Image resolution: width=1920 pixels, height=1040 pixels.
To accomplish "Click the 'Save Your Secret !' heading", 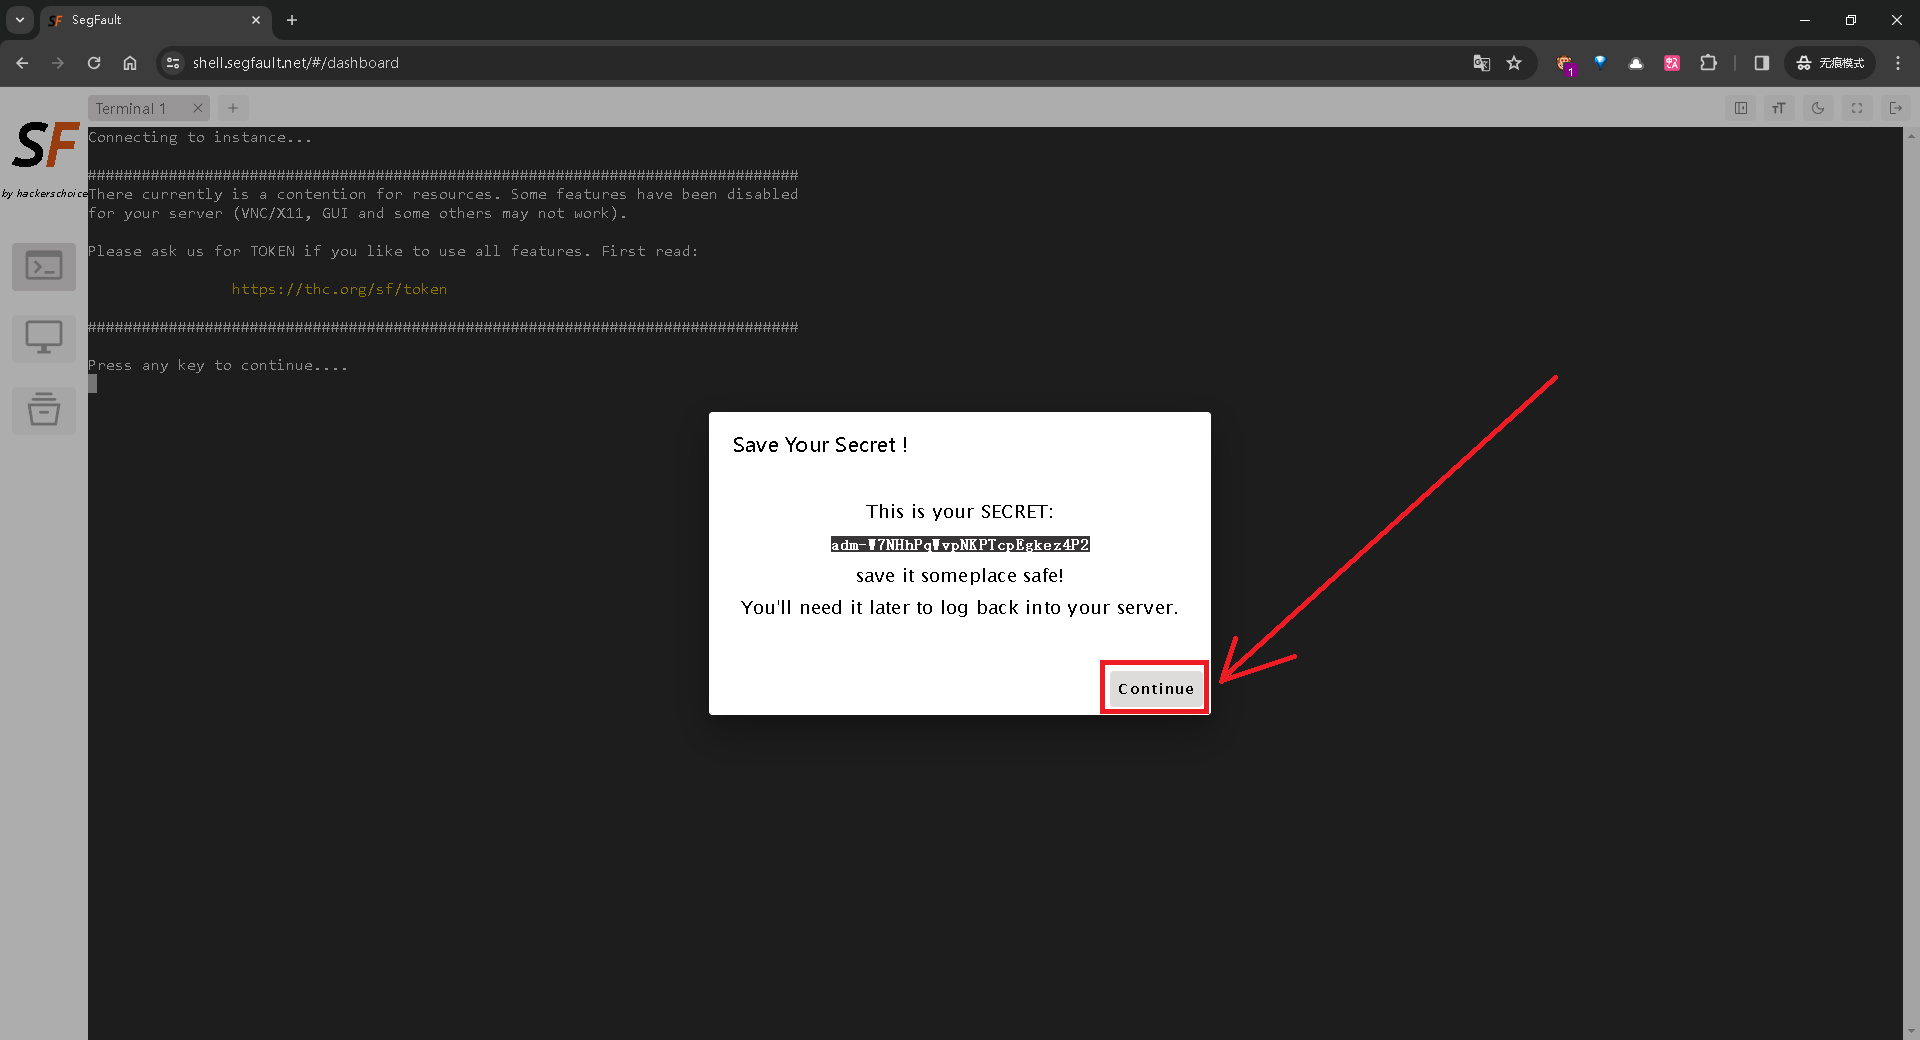I will click(820, 445).
